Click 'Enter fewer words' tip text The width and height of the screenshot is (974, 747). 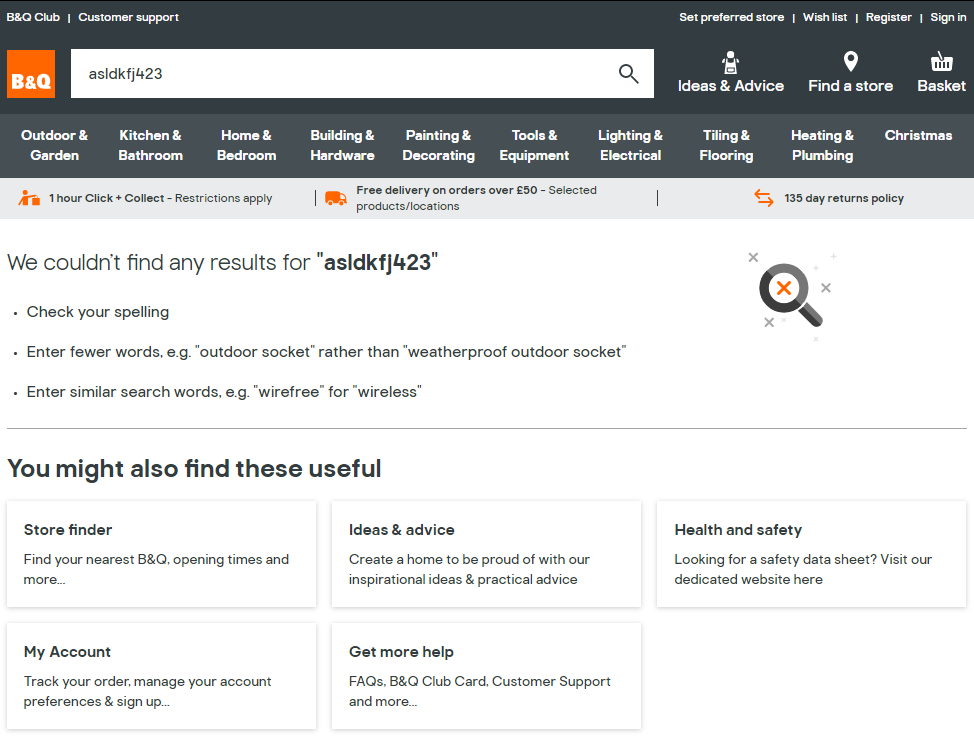(326, 352)
